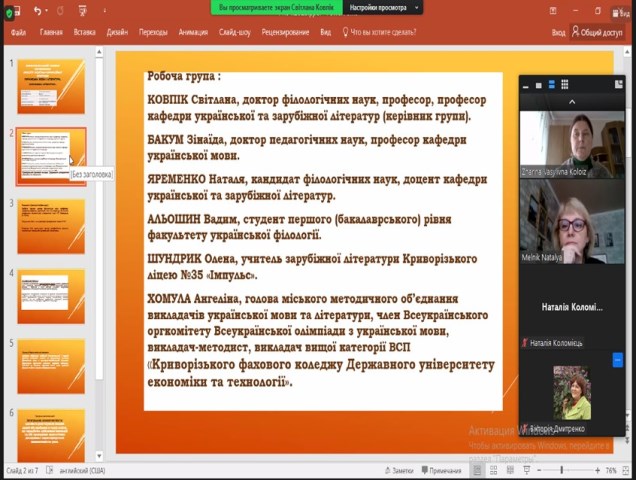This screenshot has height=480, width=636.
Task: Click the blue more-options button on Вікторія Дмитренко tile
Action: coord(618,360)
